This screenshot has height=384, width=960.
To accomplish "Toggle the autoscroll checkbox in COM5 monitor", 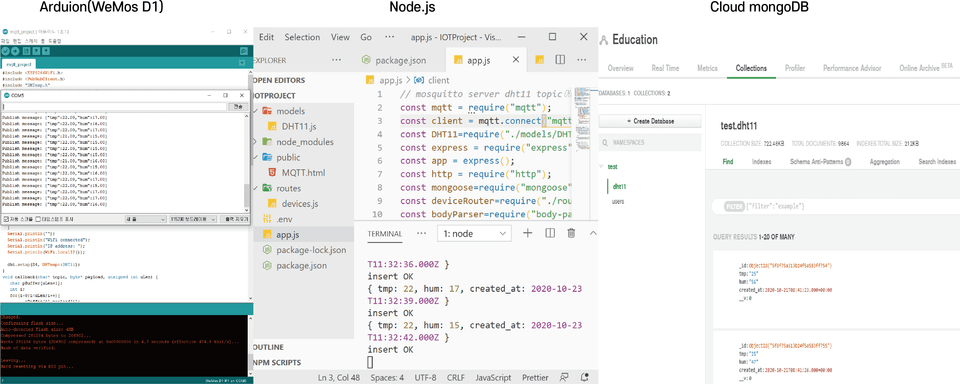I will pos(6,219).
